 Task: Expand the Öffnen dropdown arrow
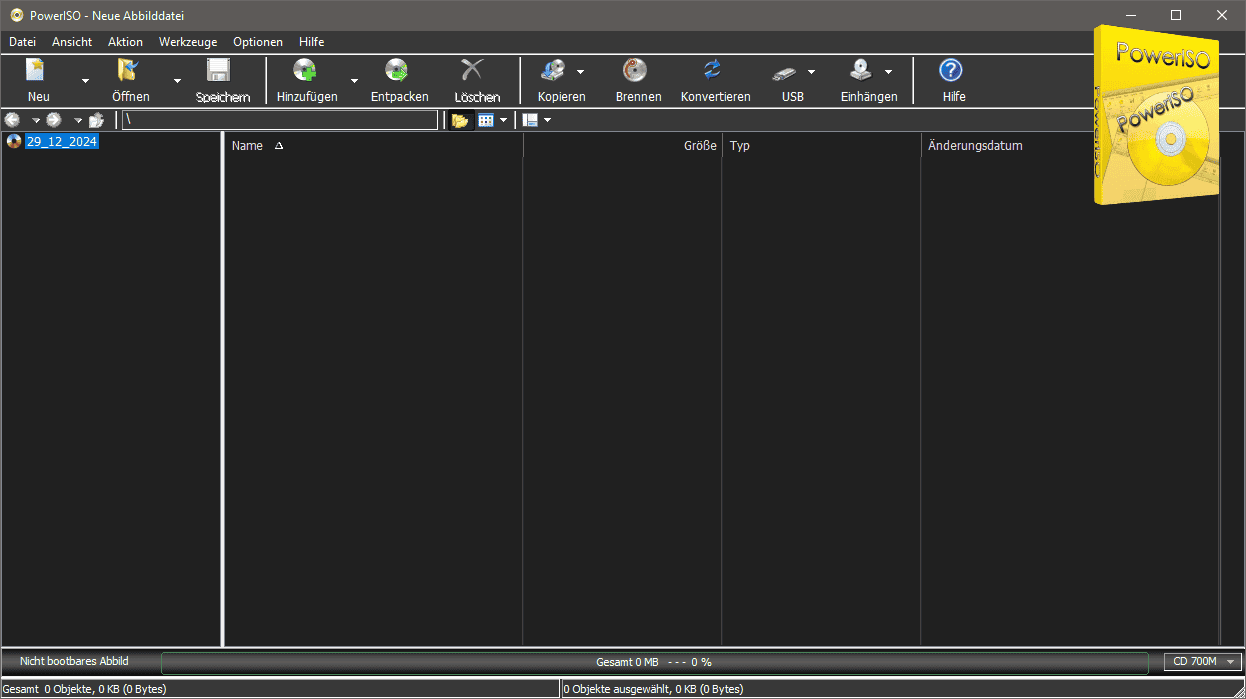177,81
